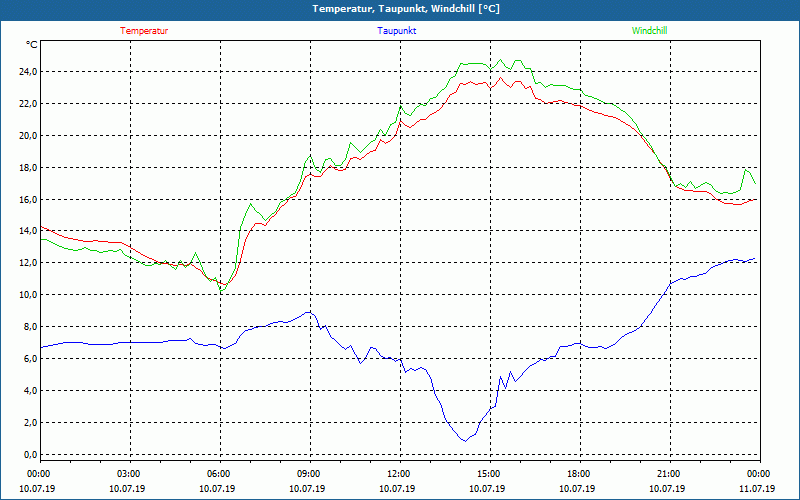
Task: Click the 03:00 time axis label
Action: 128,474
